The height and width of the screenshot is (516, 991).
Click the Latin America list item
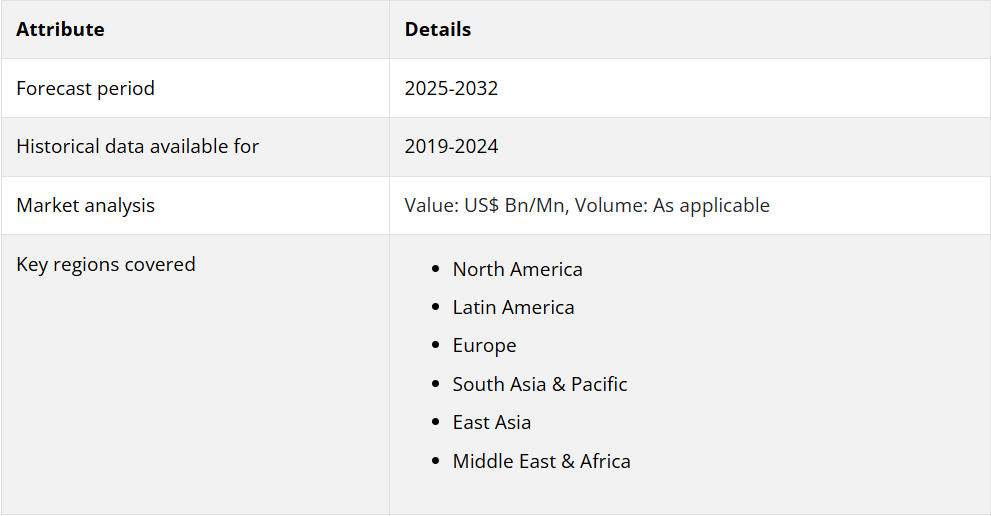coord(513,308)
